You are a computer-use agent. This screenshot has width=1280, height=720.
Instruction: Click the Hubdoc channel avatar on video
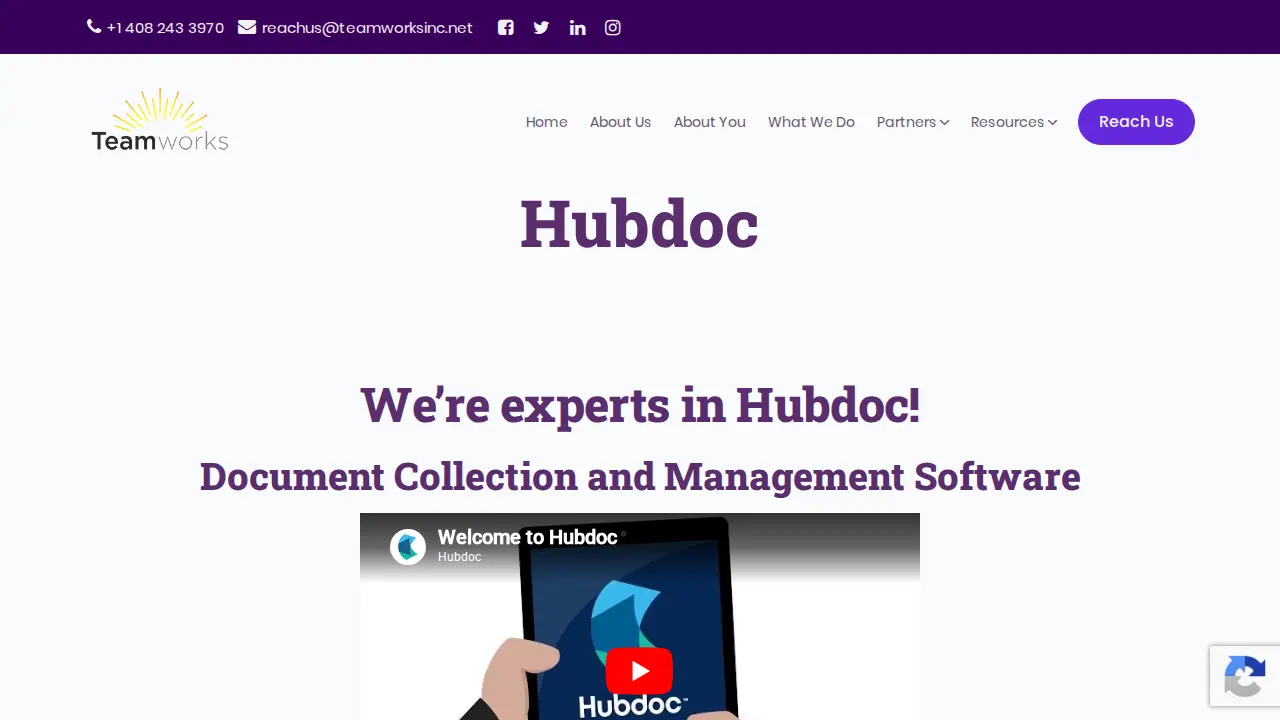click(x=408, y=547)
